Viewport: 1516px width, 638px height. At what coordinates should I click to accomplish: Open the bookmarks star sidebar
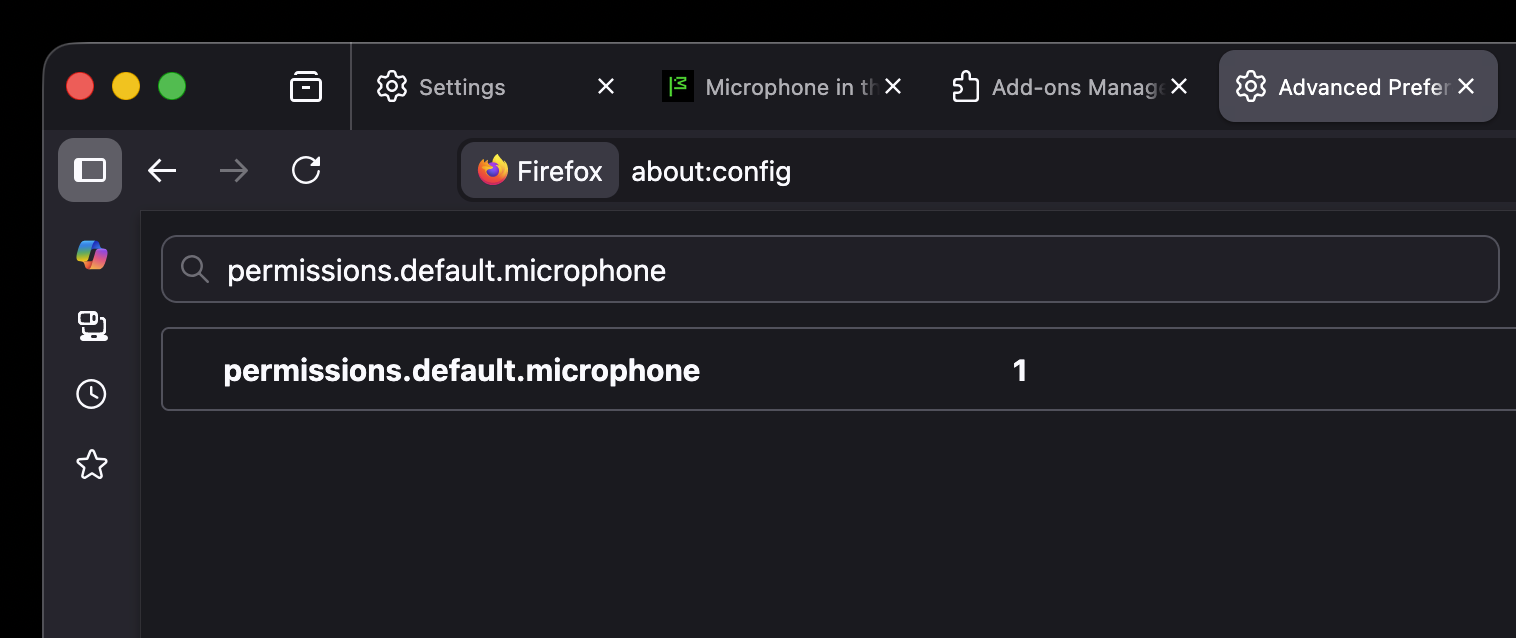[x=92, y=464]
